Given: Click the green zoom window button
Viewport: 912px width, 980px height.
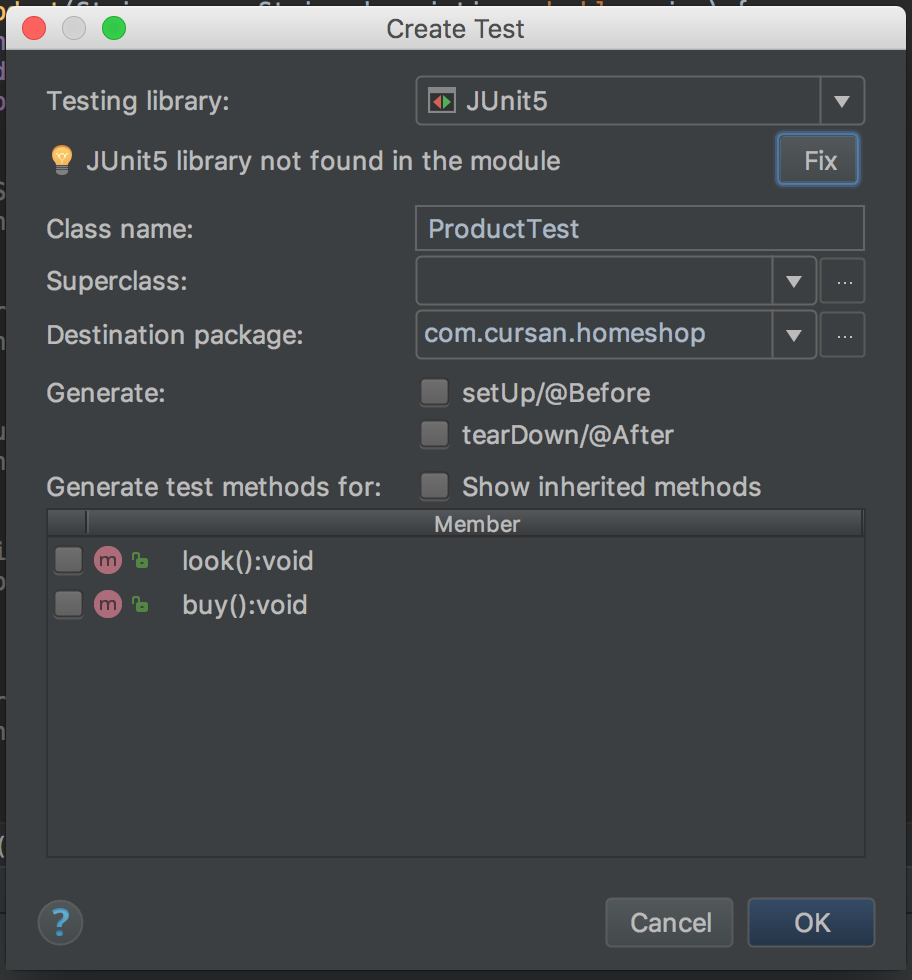Looking at the screenshot, I should 114,29.
